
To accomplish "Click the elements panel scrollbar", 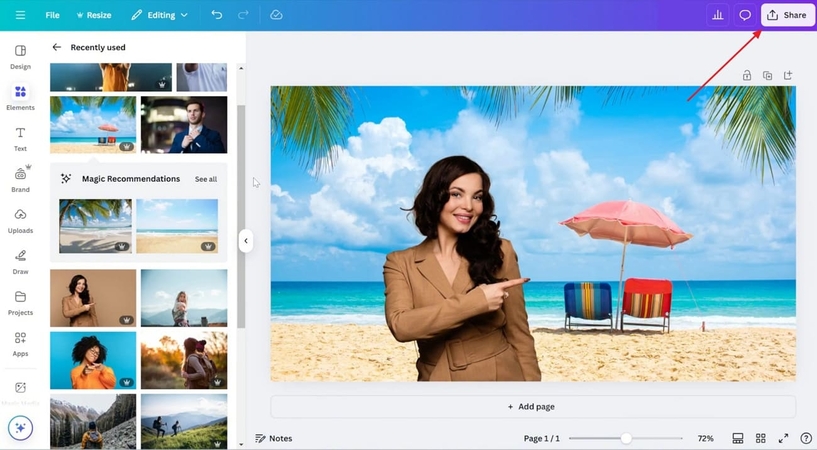I will point(241,216).
